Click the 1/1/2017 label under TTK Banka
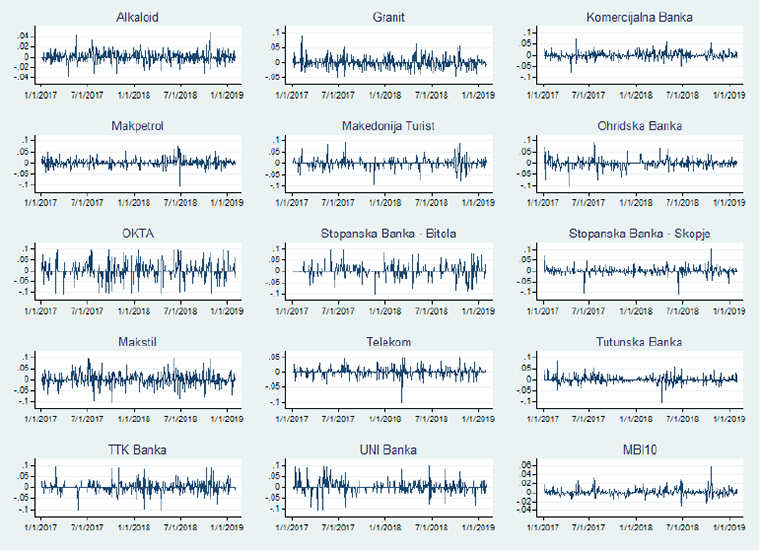760x551 pixels. [40, 526]
